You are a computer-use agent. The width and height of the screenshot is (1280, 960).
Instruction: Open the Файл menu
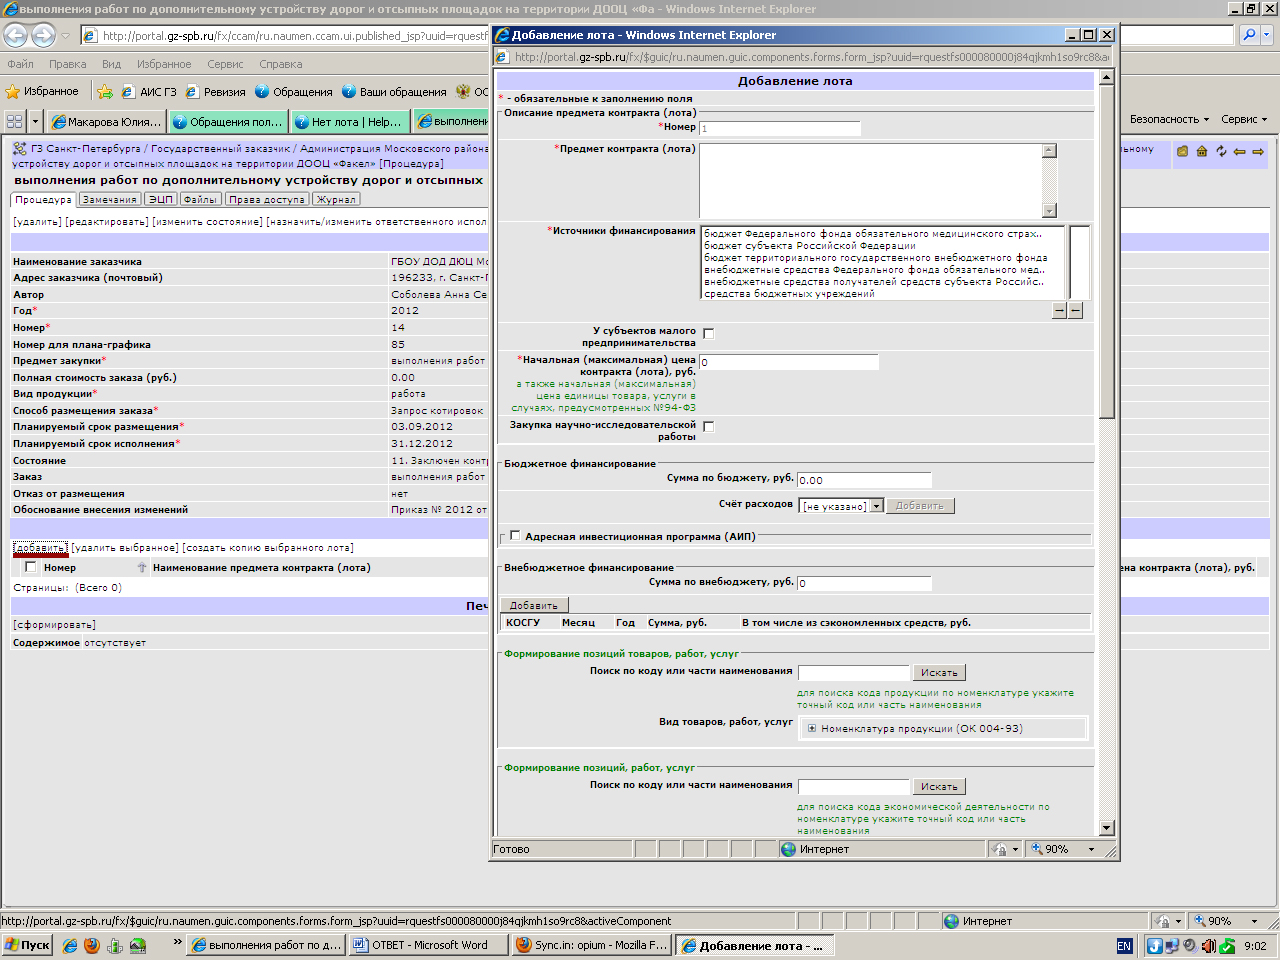tap(20, 64)
